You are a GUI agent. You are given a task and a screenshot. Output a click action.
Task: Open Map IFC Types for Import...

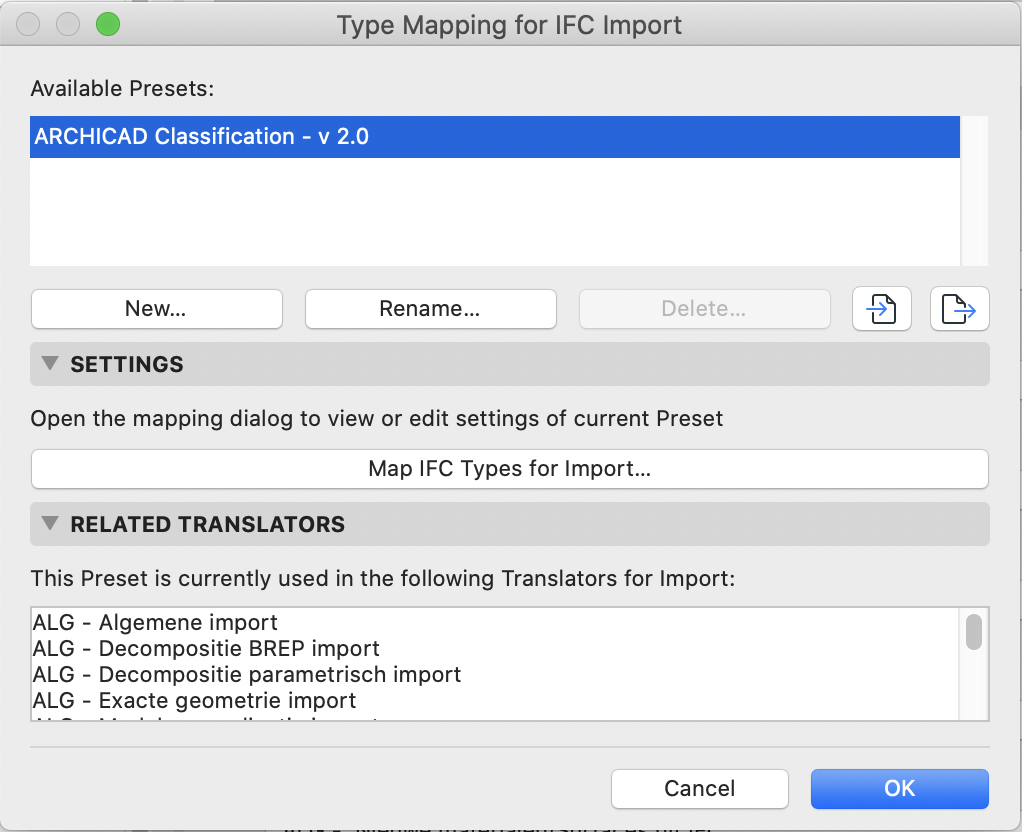[x=510, y=469]
